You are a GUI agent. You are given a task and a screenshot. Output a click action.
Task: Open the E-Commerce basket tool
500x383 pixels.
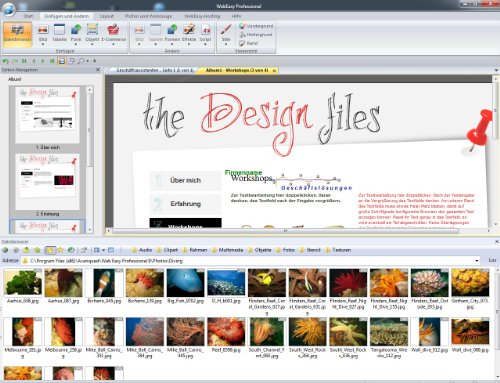(x=113, y=33)
